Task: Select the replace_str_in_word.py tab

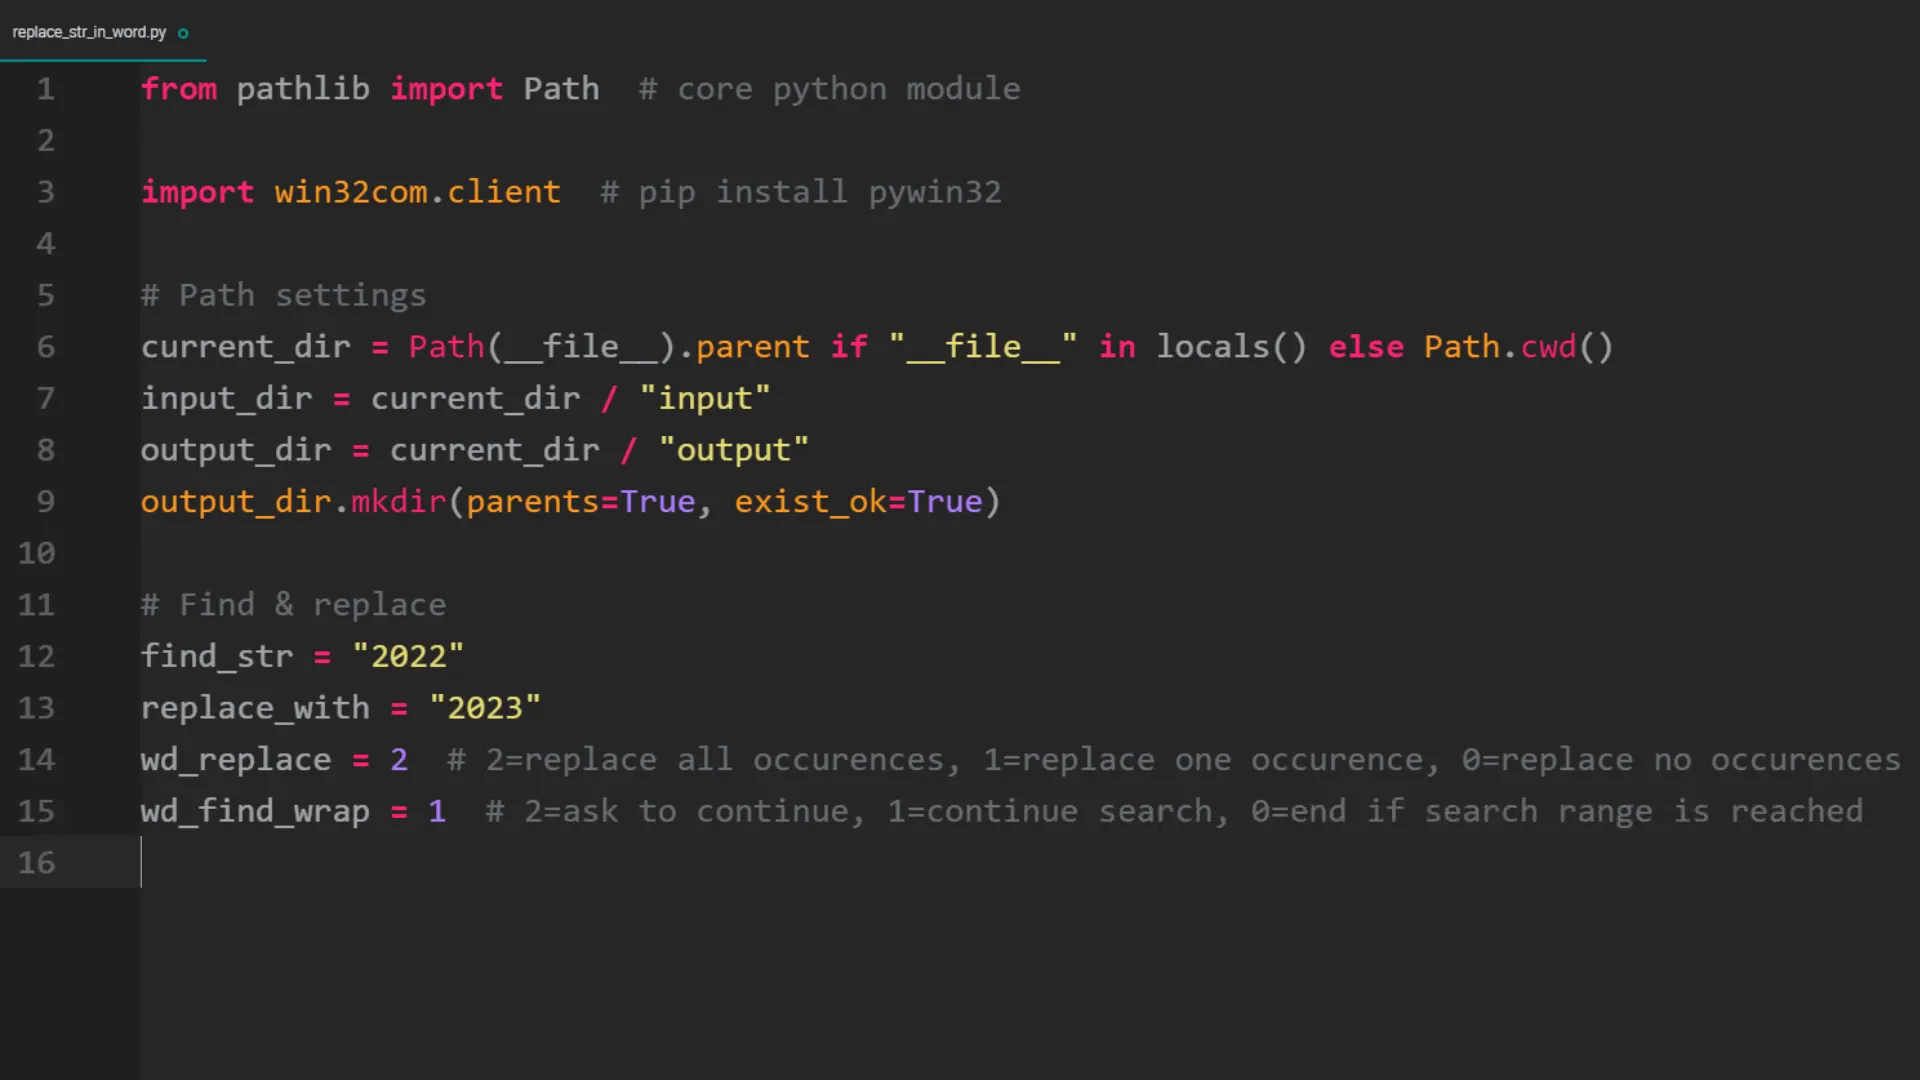Action: coord(88,31)
